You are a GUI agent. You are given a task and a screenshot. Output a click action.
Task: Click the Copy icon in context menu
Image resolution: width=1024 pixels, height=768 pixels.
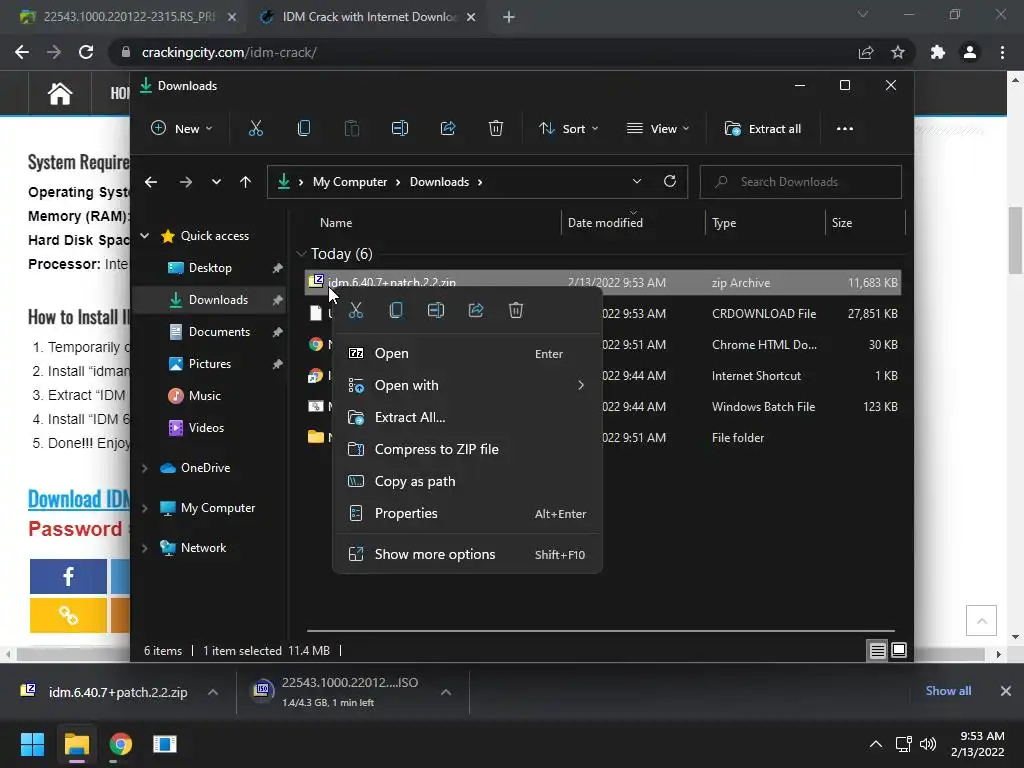coord(396,310)
